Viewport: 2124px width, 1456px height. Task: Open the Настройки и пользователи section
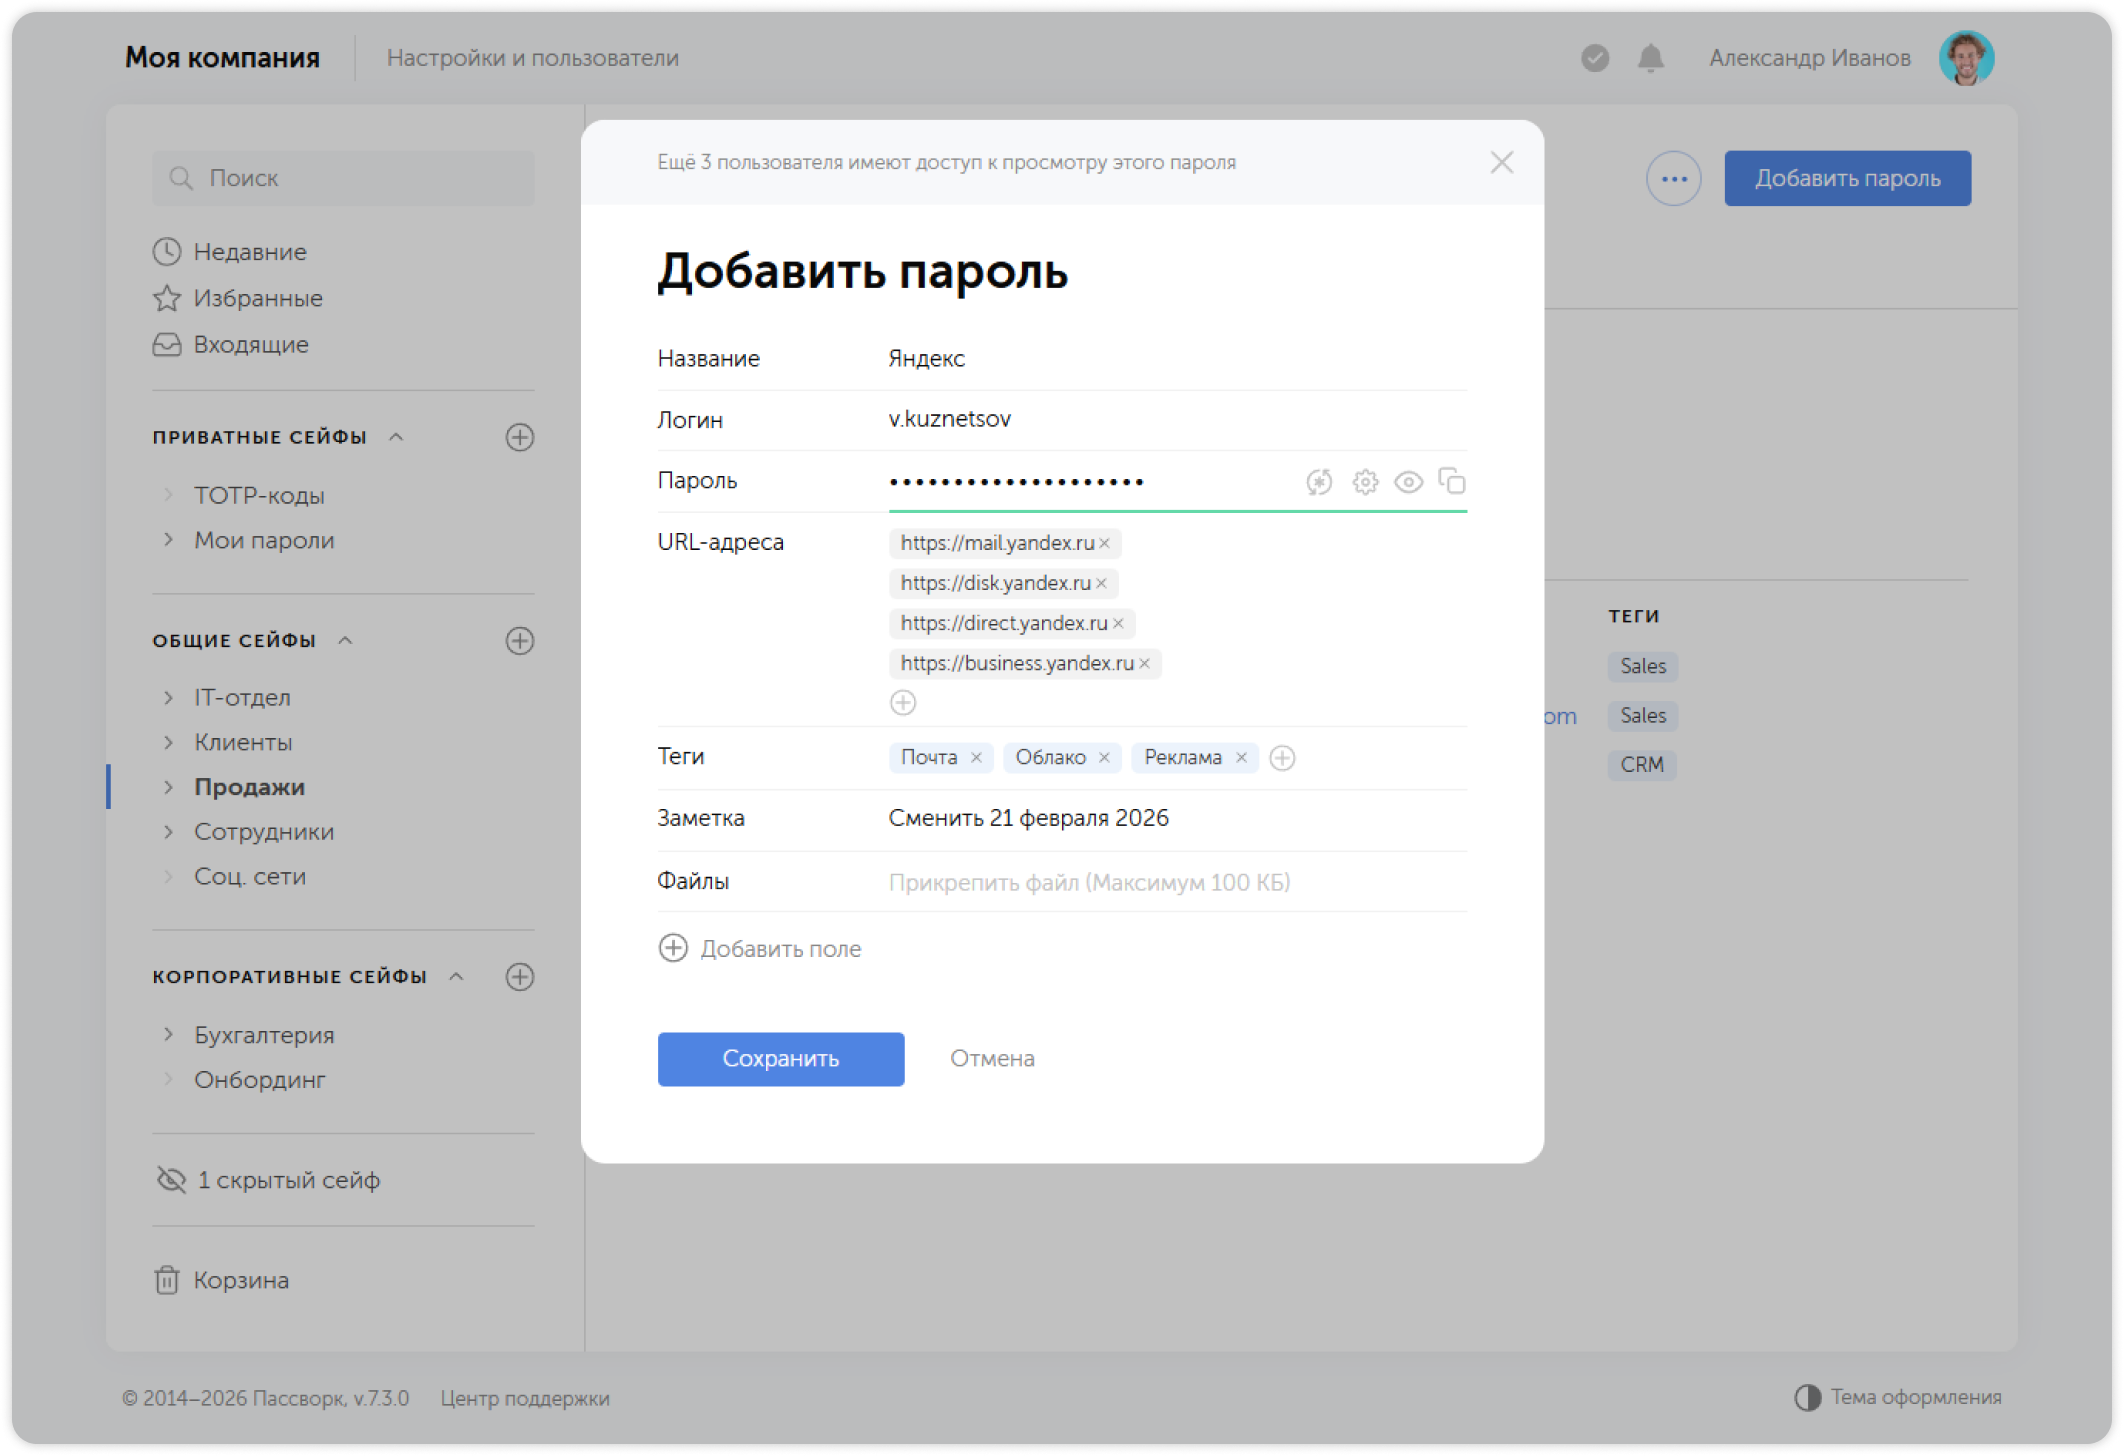pyautogui.click(x=534, y=57)
